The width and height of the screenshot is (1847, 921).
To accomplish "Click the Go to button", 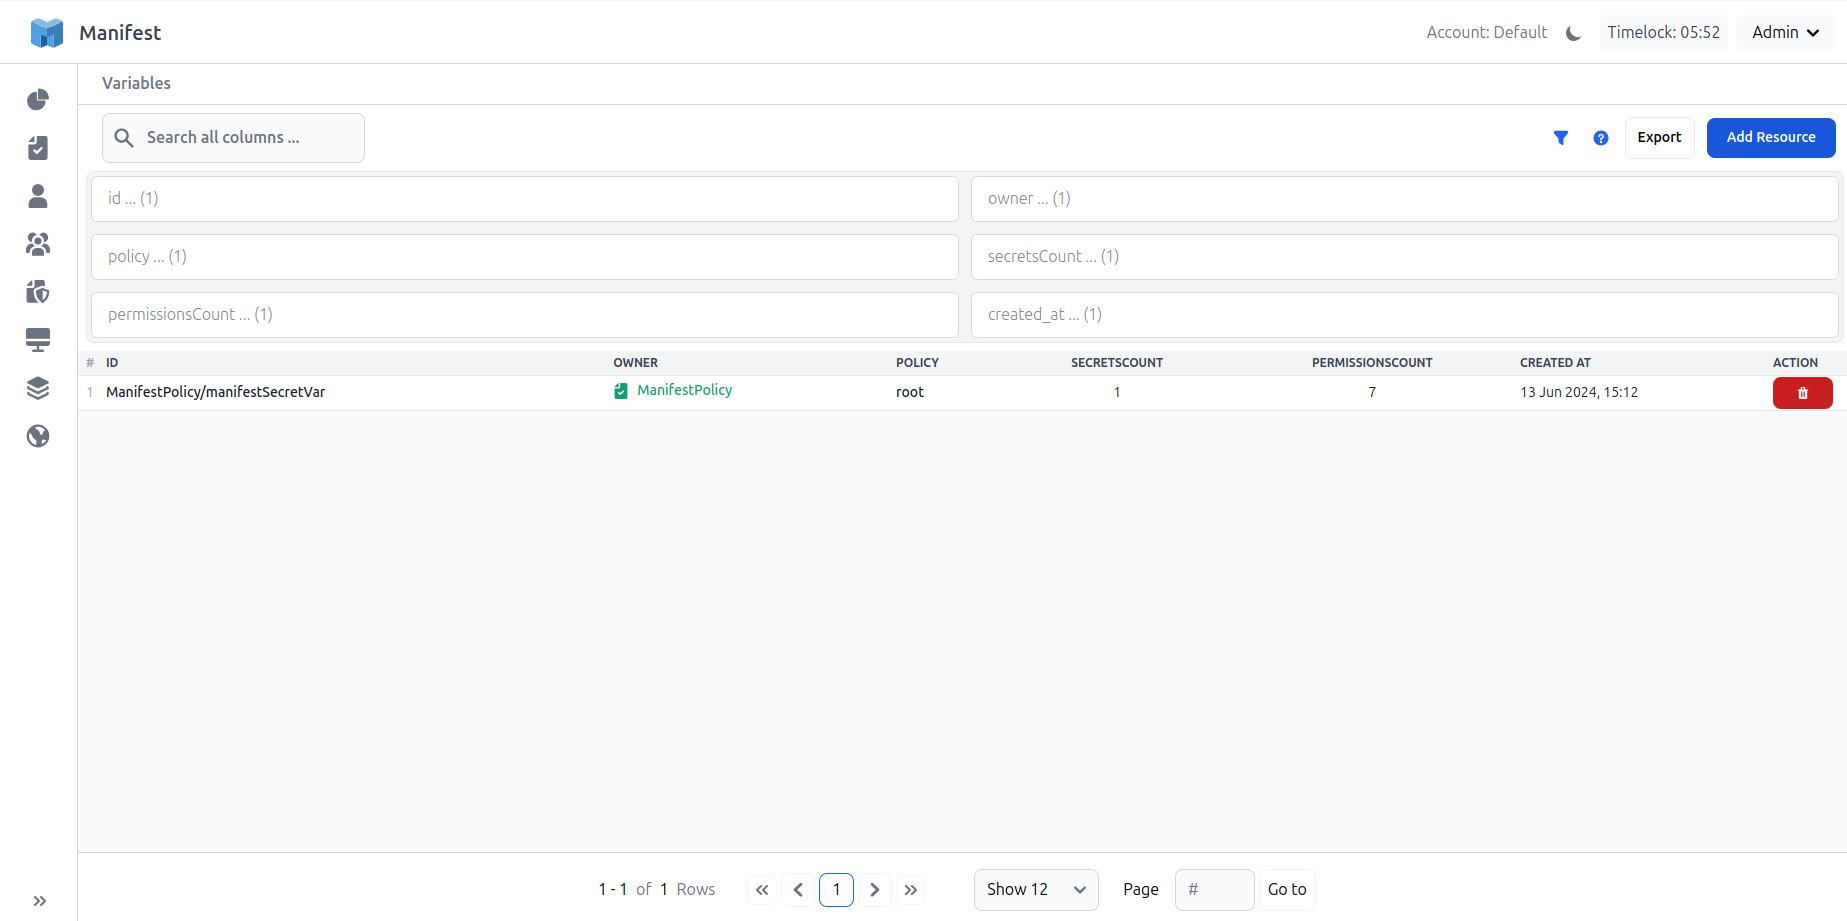I will click(x=1287, y=890).
